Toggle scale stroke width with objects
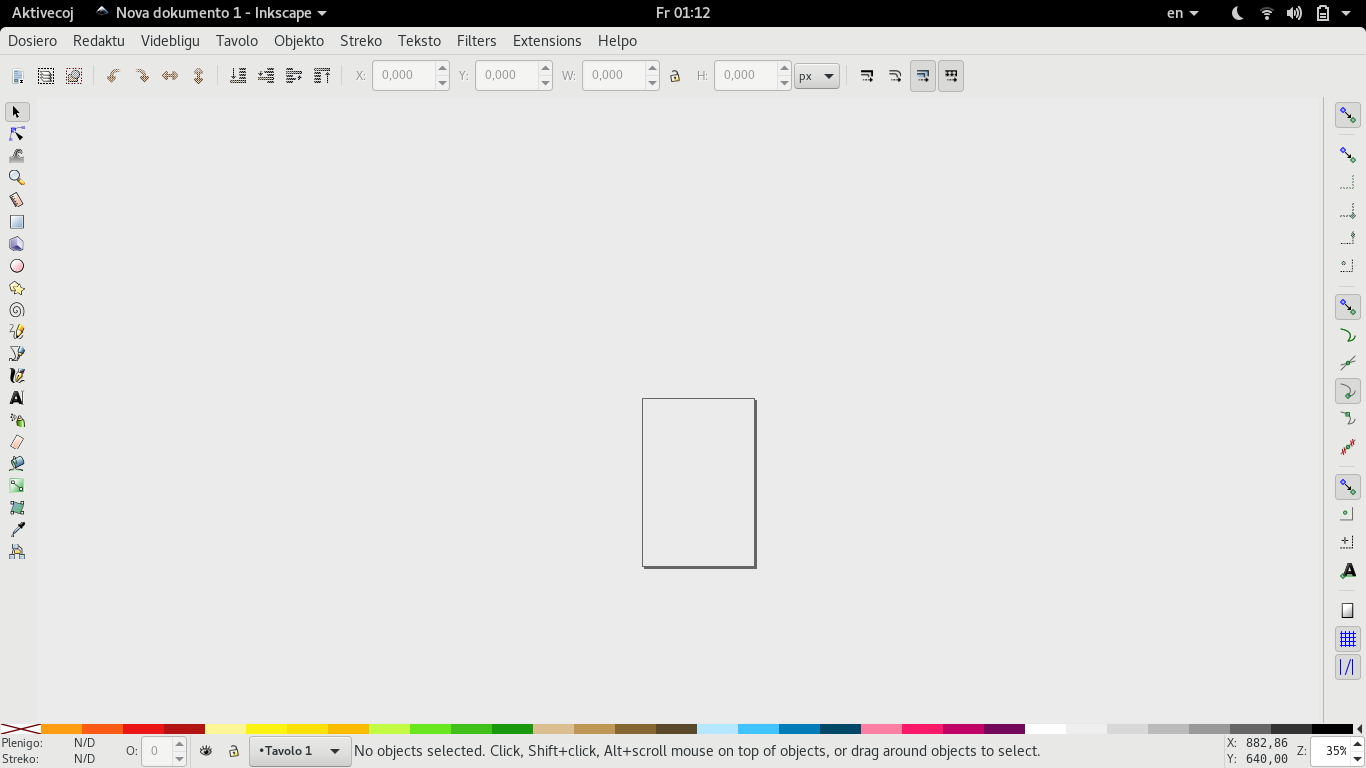 point(867,76)
